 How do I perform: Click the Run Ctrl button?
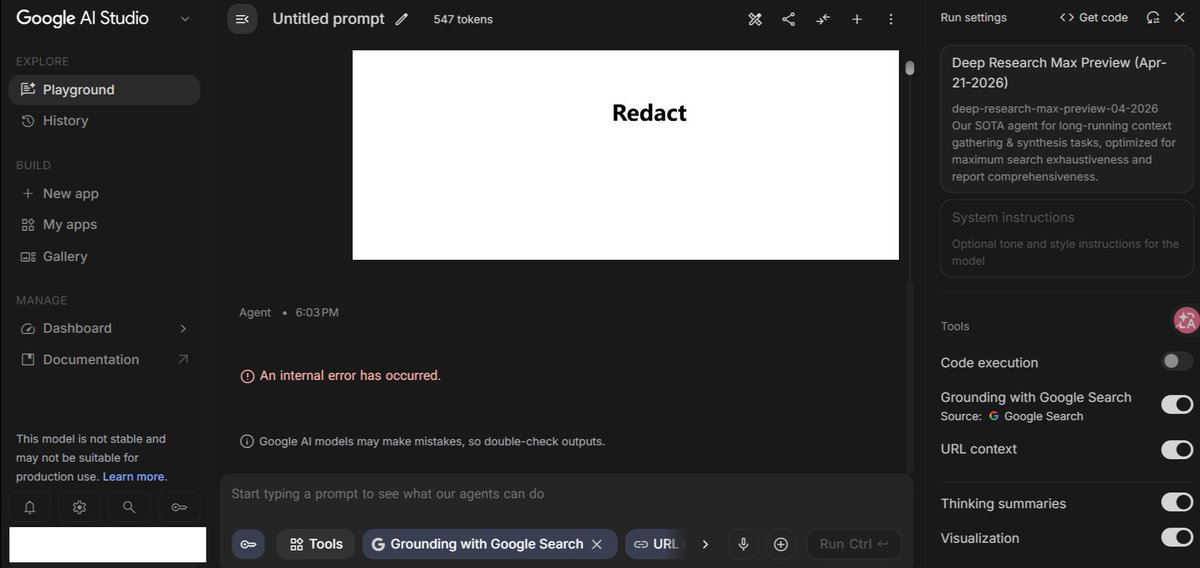(x=854, y=544)
